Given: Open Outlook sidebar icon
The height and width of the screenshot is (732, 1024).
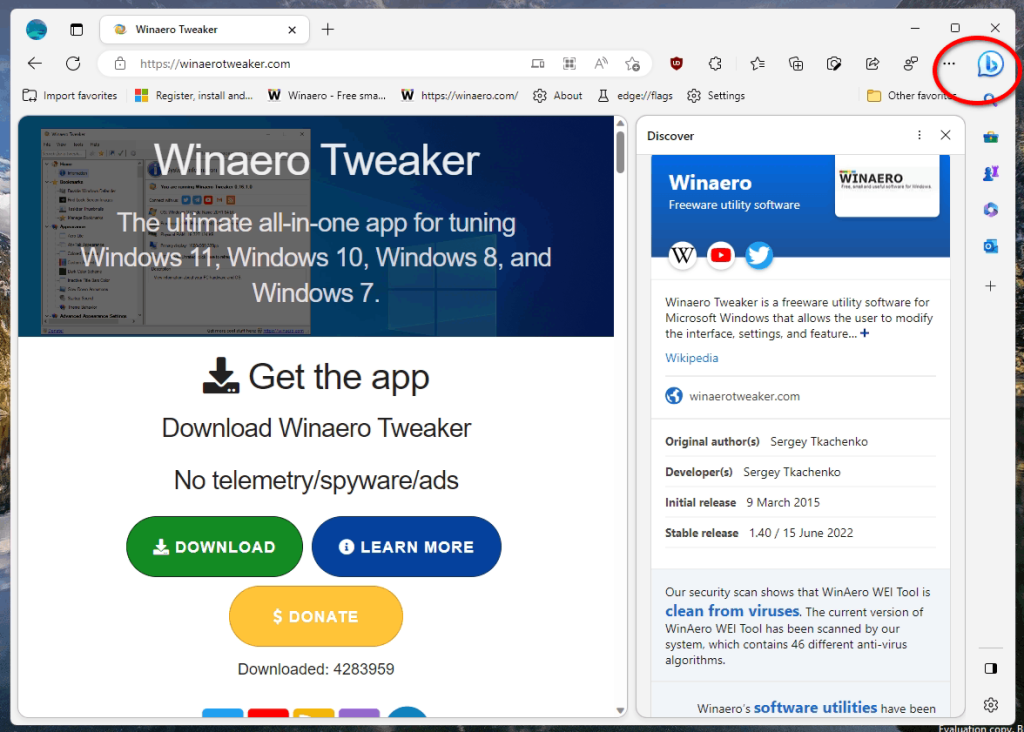Looking at the screenshot, I should pyautogui.click(x=991, y=246).
